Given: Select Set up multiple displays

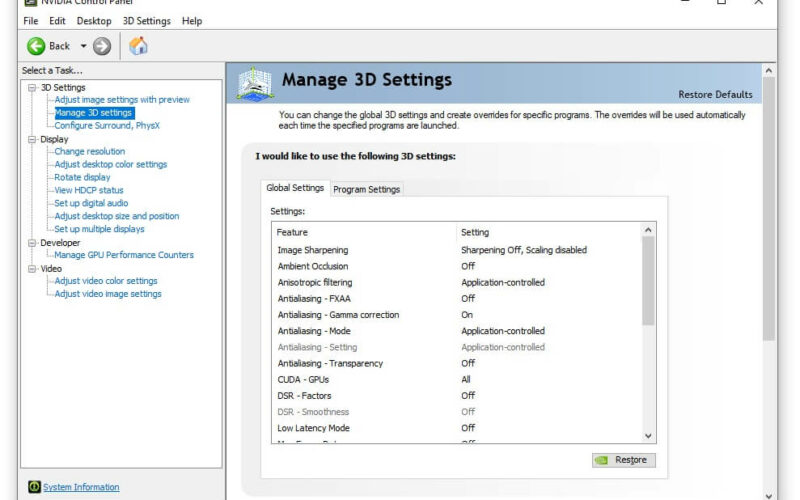Looking at the screenshot, I should [x=99, y=229].
